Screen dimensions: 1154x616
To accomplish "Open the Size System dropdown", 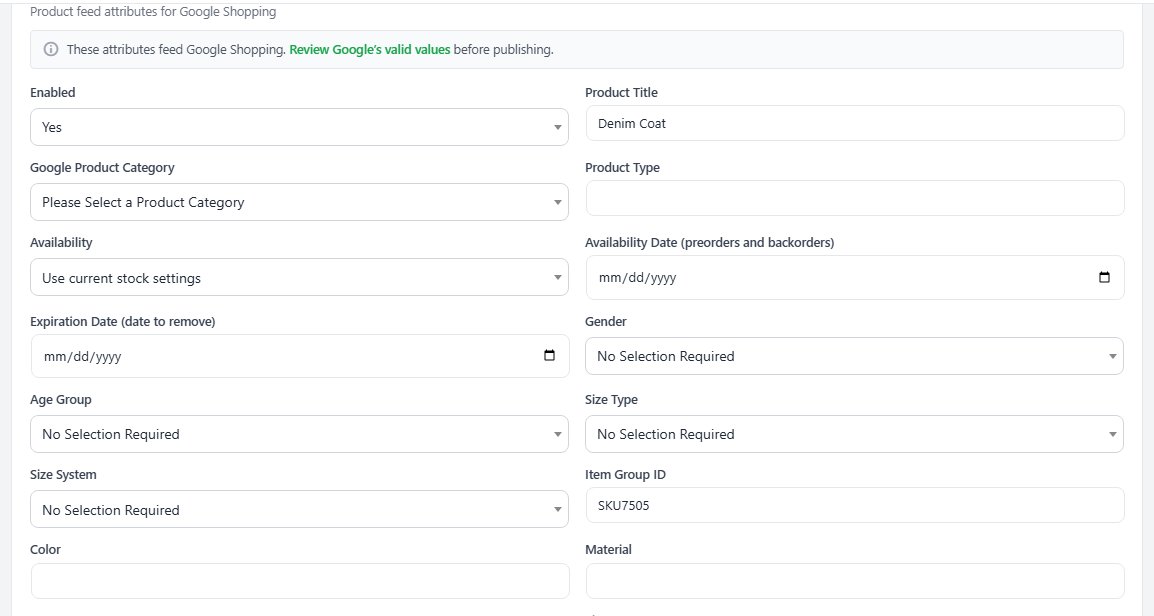I will coord(299,509).
